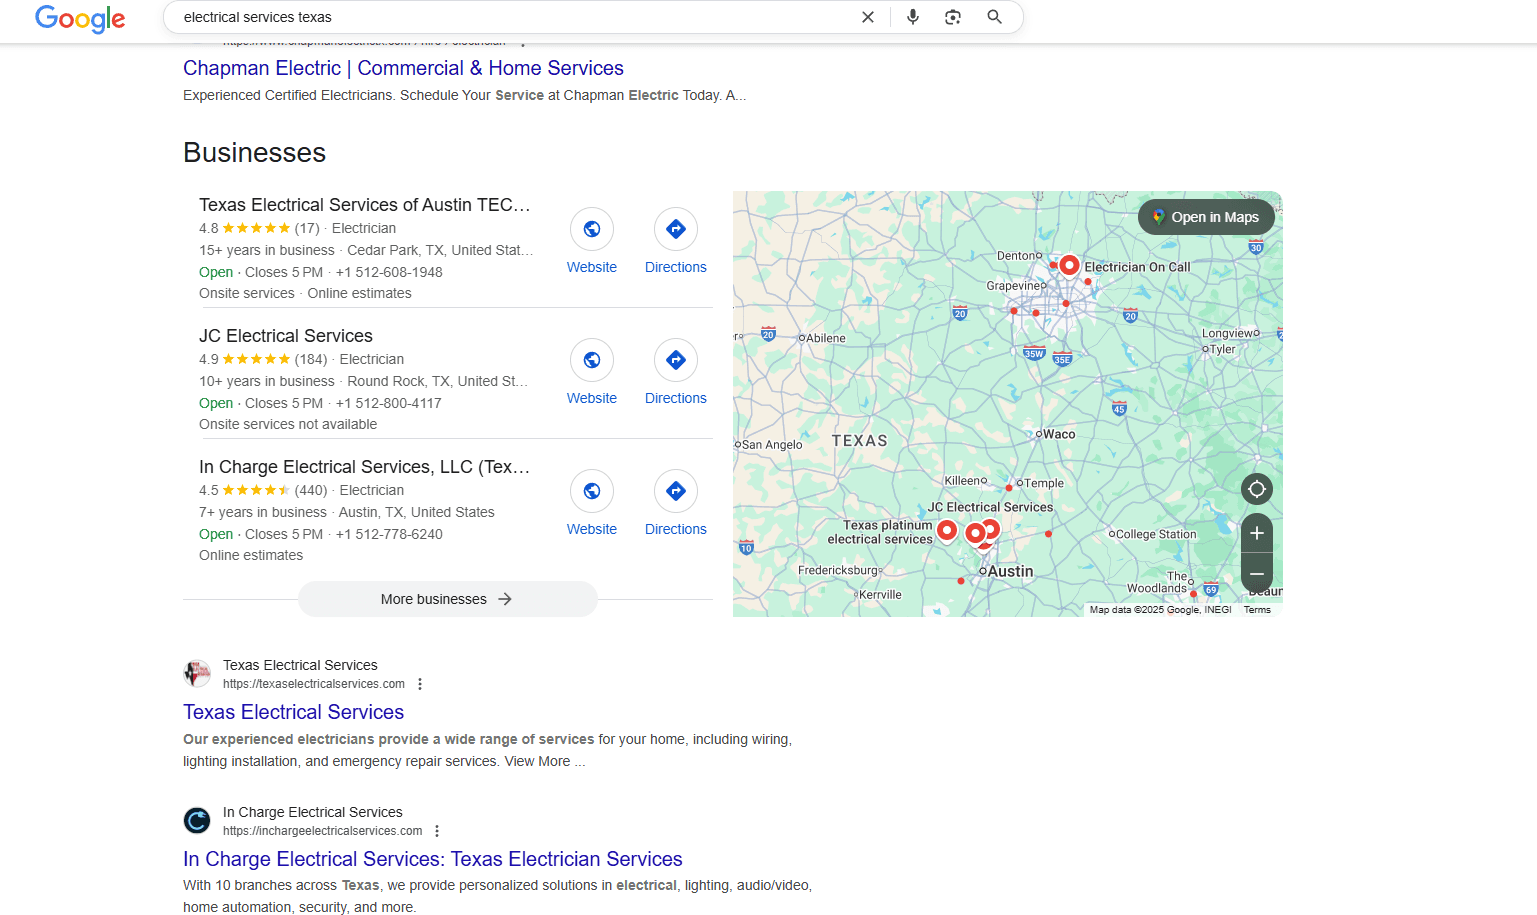
Task: Click phone number +1 512-800-4117
Action: [389, 403]
